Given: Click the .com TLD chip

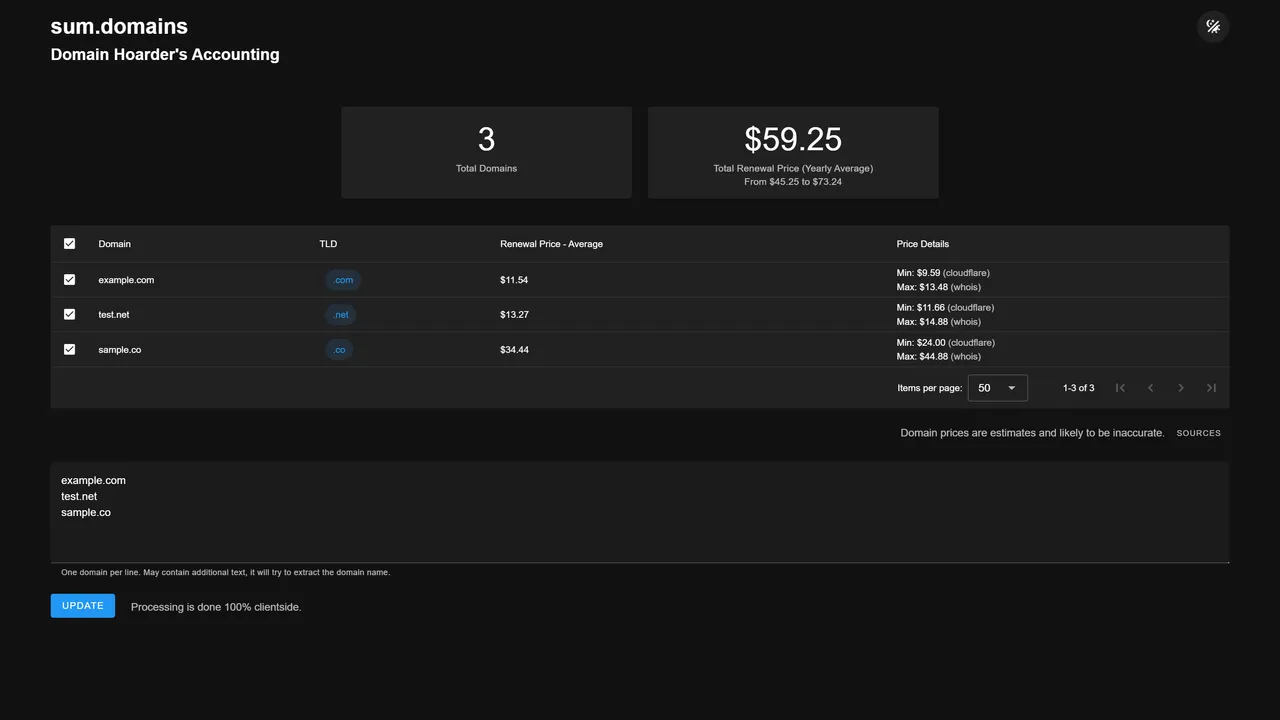Looking at the screenshot, I should click(343, 280).
